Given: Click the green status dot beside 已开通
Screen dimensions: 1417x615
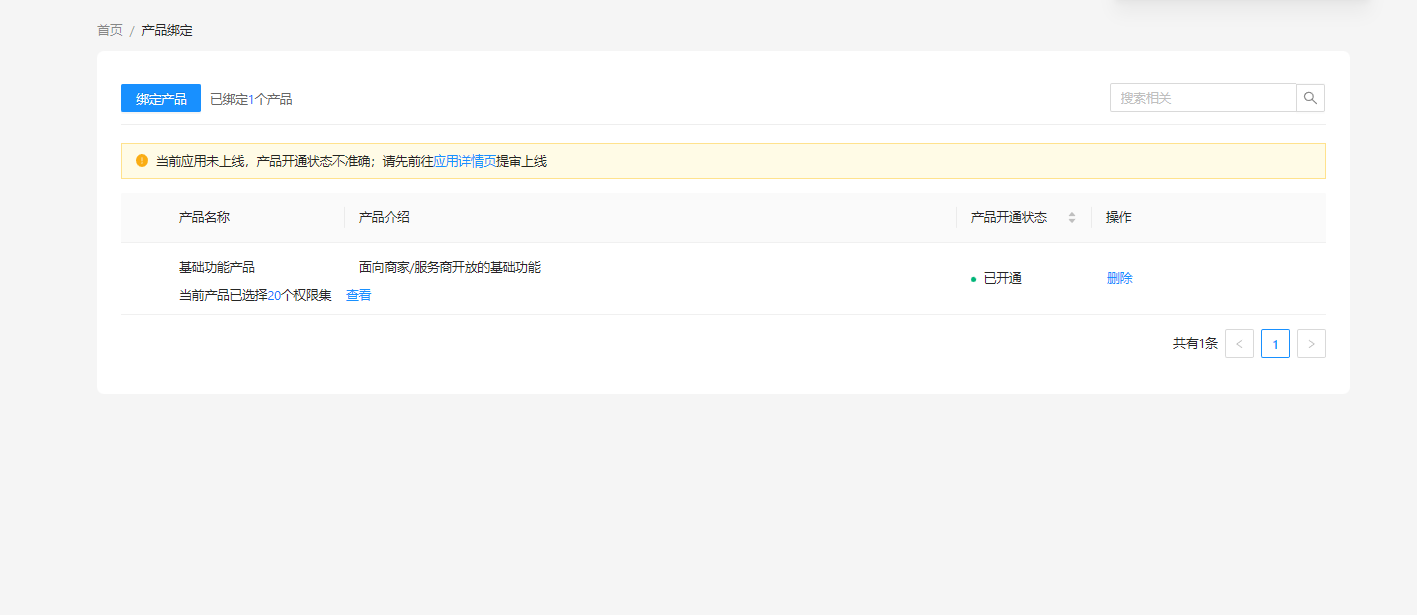Looking at the screenshot, I should (973, 280).
